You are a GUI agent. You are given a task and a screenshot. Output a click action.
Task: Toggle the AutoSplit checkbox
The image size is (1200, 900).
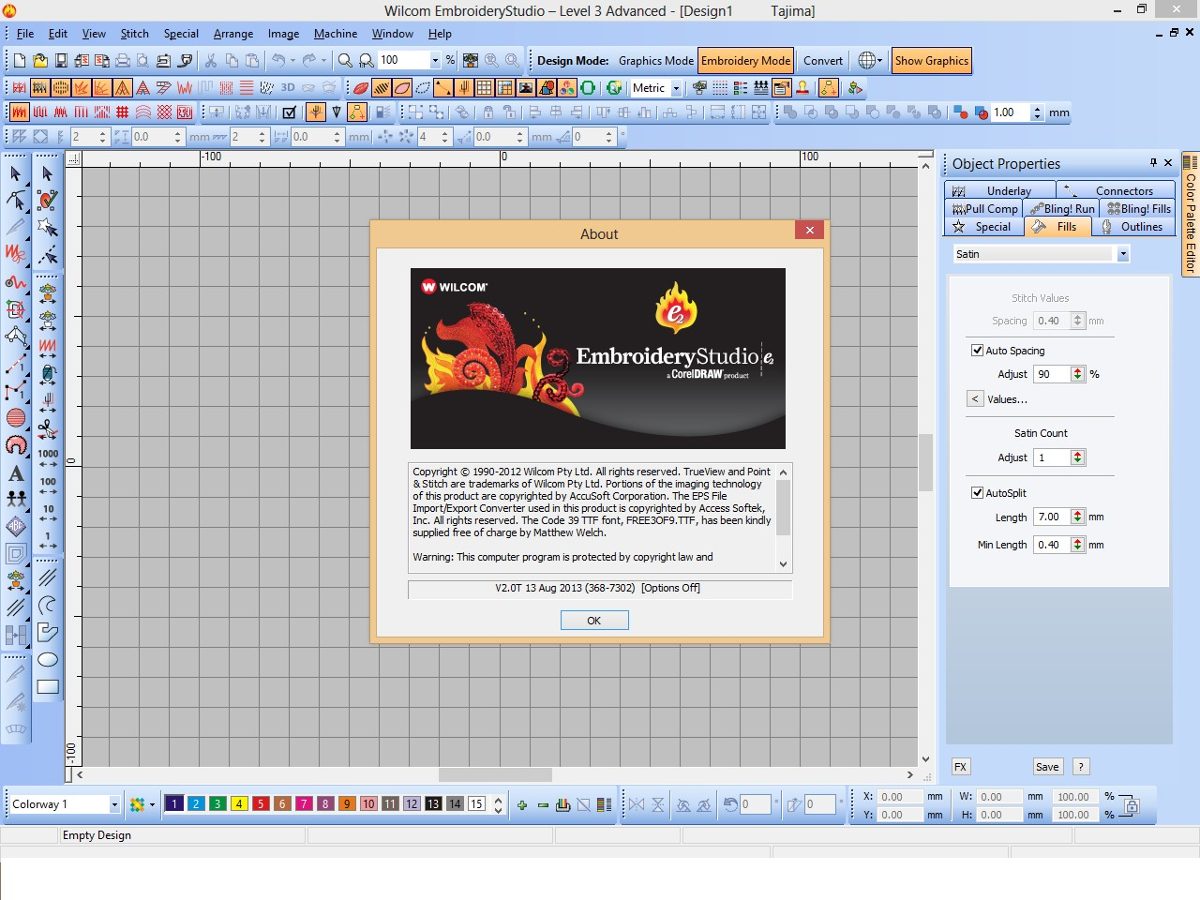(x=977, y=493)
